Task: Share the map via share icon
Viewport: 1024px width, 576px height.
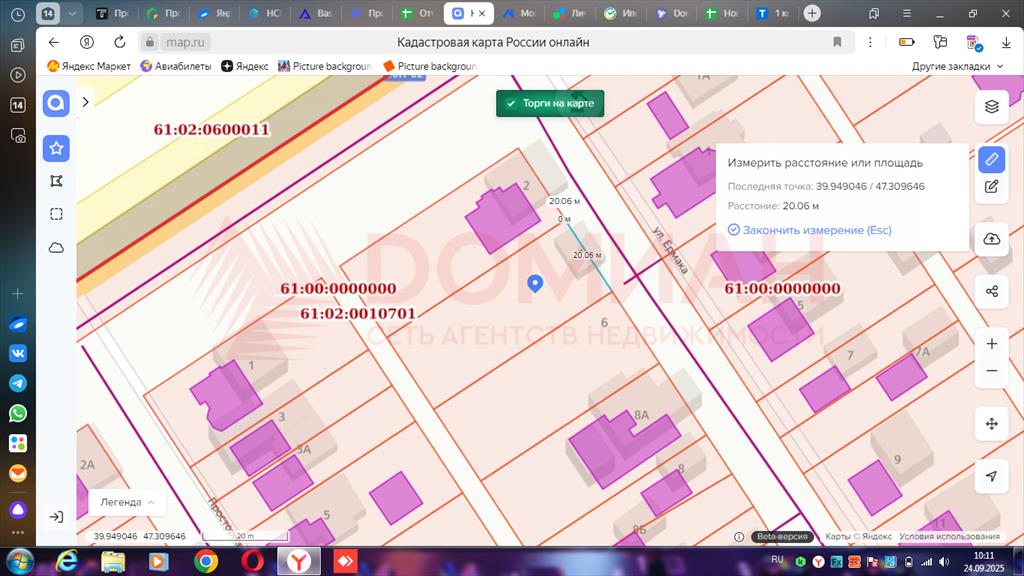Action: (x=991, y=291)
